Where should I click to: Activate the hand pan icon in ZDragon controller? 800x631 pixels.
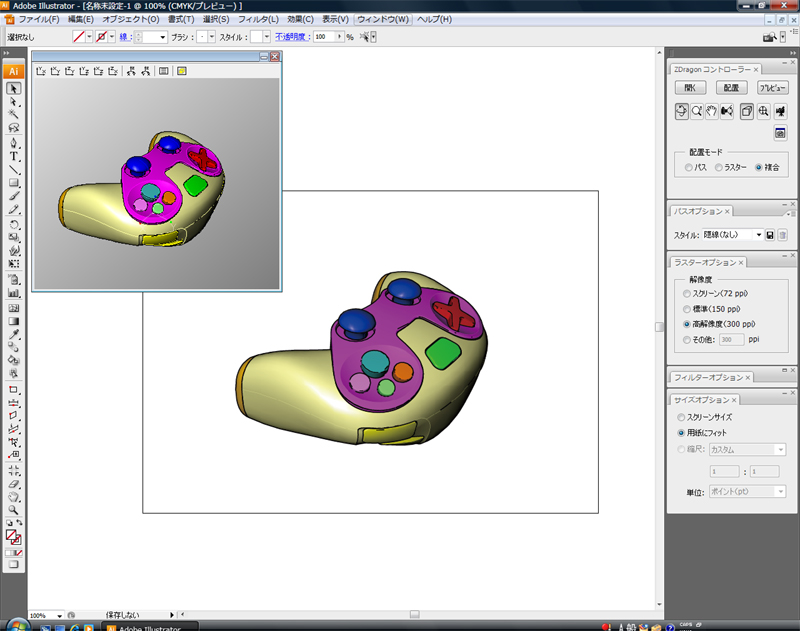[712, 111]
